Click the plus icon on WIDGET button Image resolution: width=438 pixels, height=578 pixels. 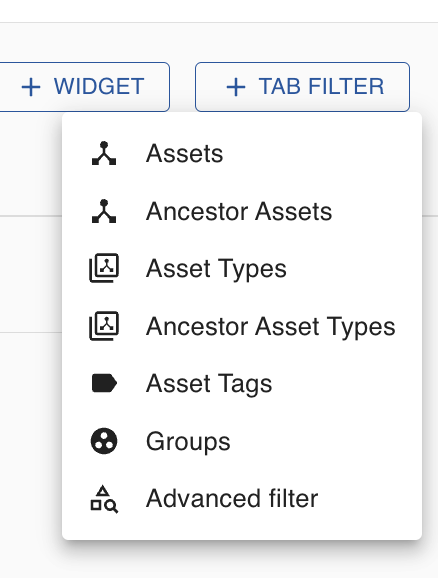[31, 87]
